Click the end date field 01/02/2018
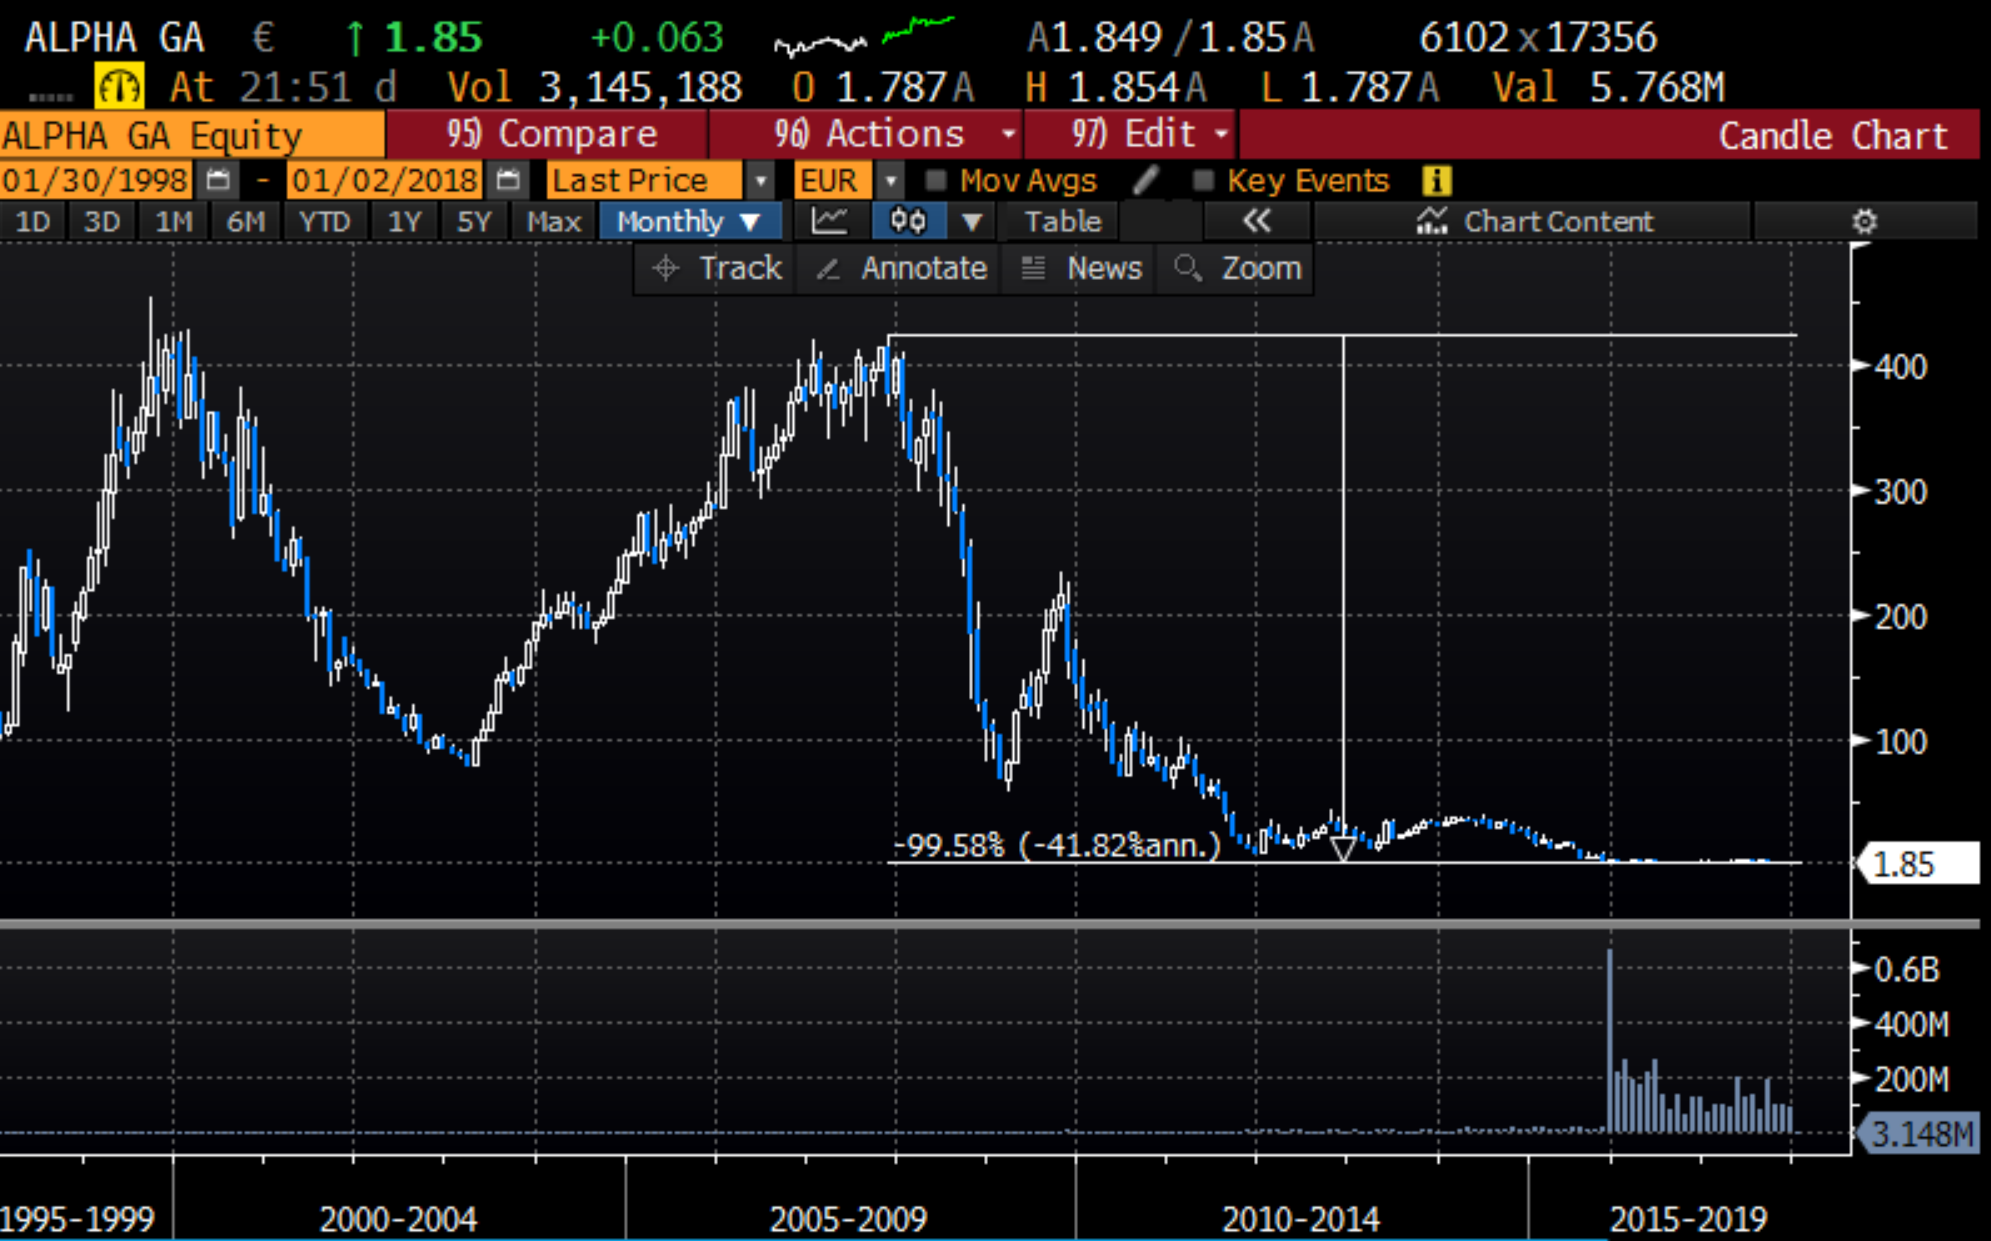 [x=385, y=181]
